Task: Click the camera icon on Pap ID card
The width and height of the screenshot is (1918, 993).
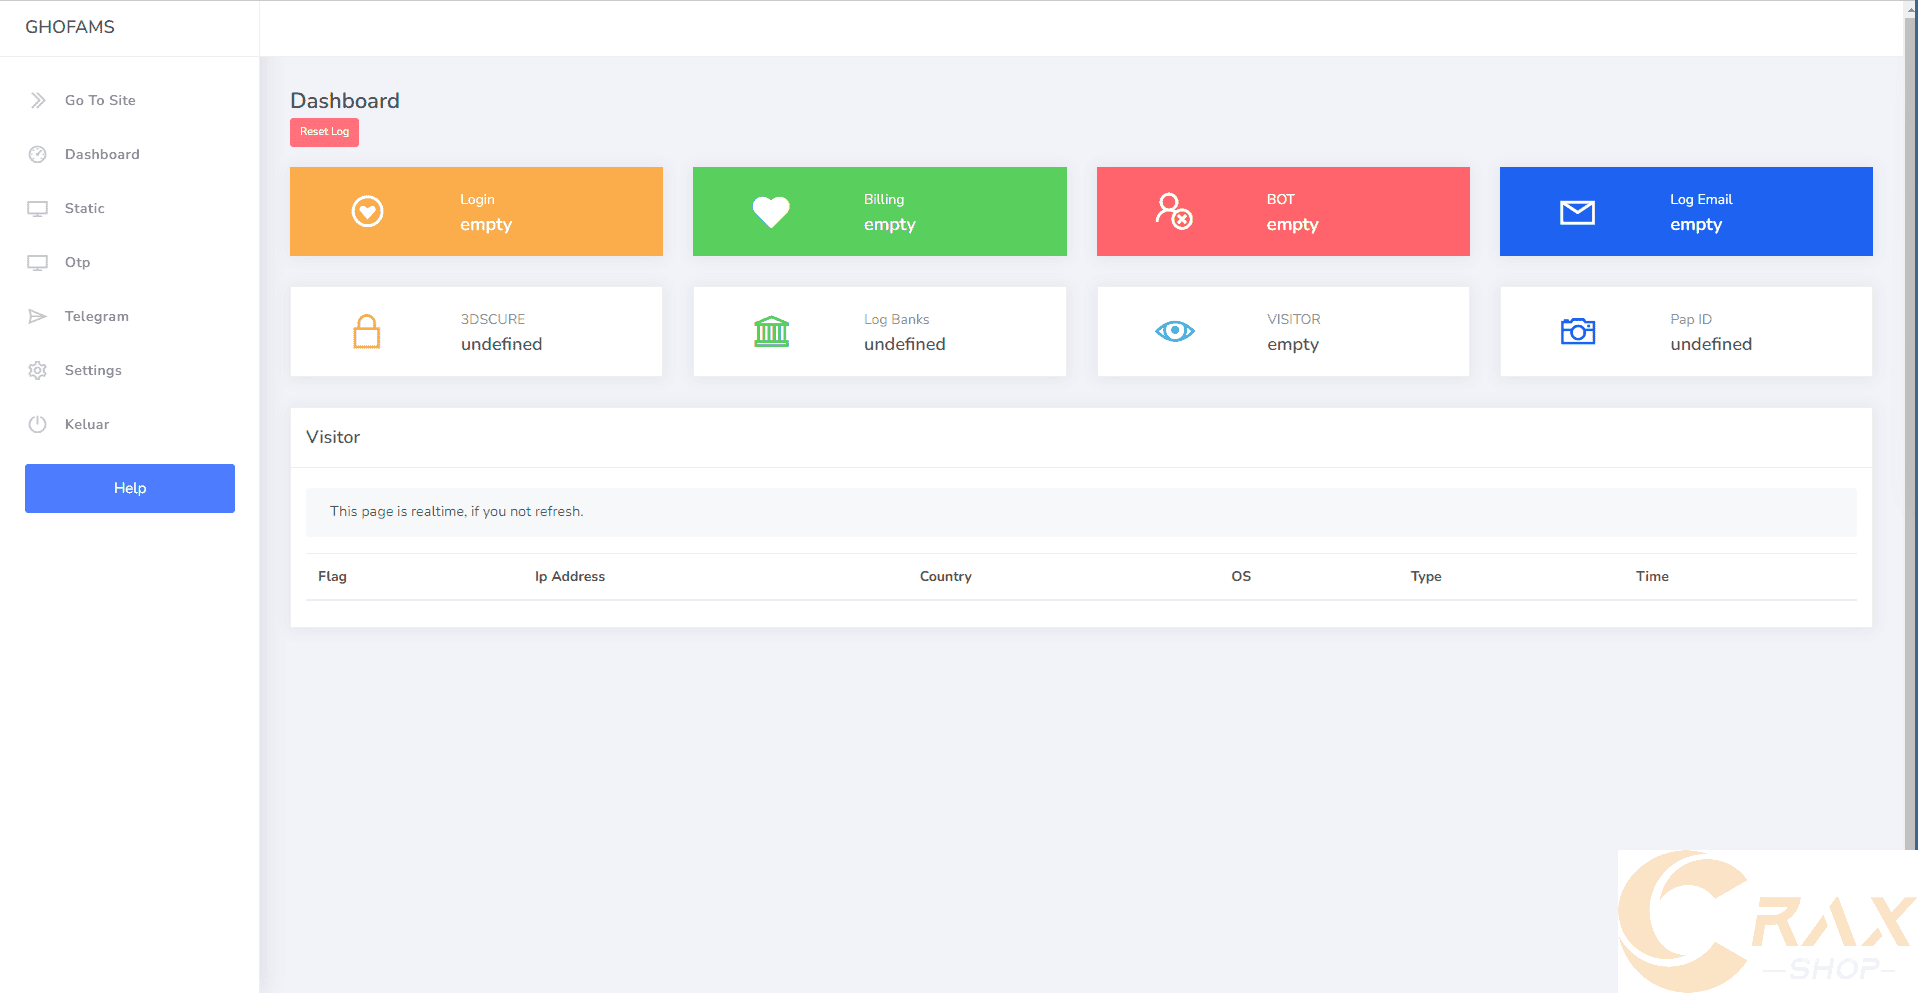Action: [1578, 331]
